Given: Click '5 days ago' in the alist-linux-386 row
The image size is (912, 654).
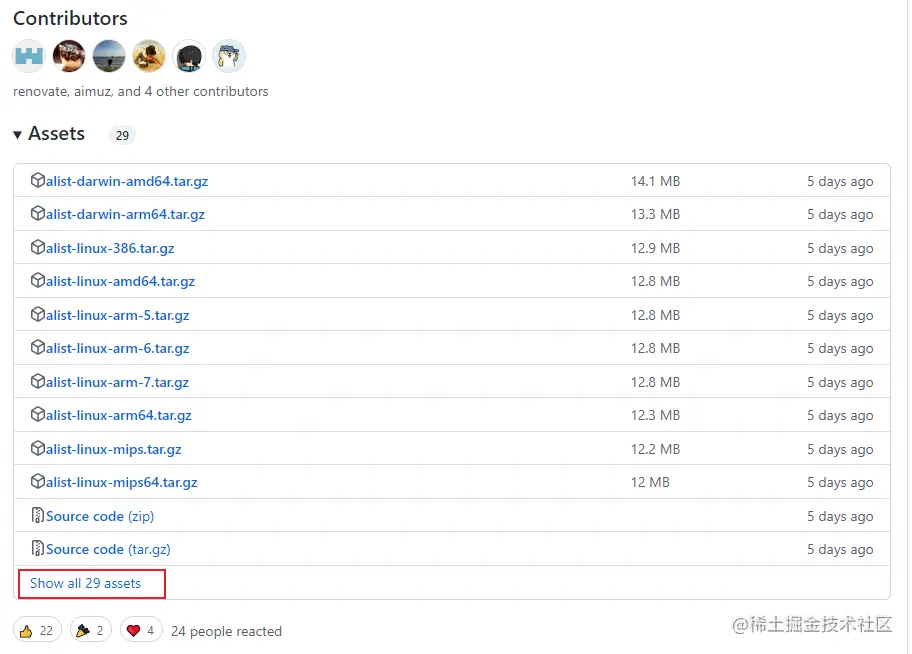Looking at the screenshot, I should coord(840,248).
